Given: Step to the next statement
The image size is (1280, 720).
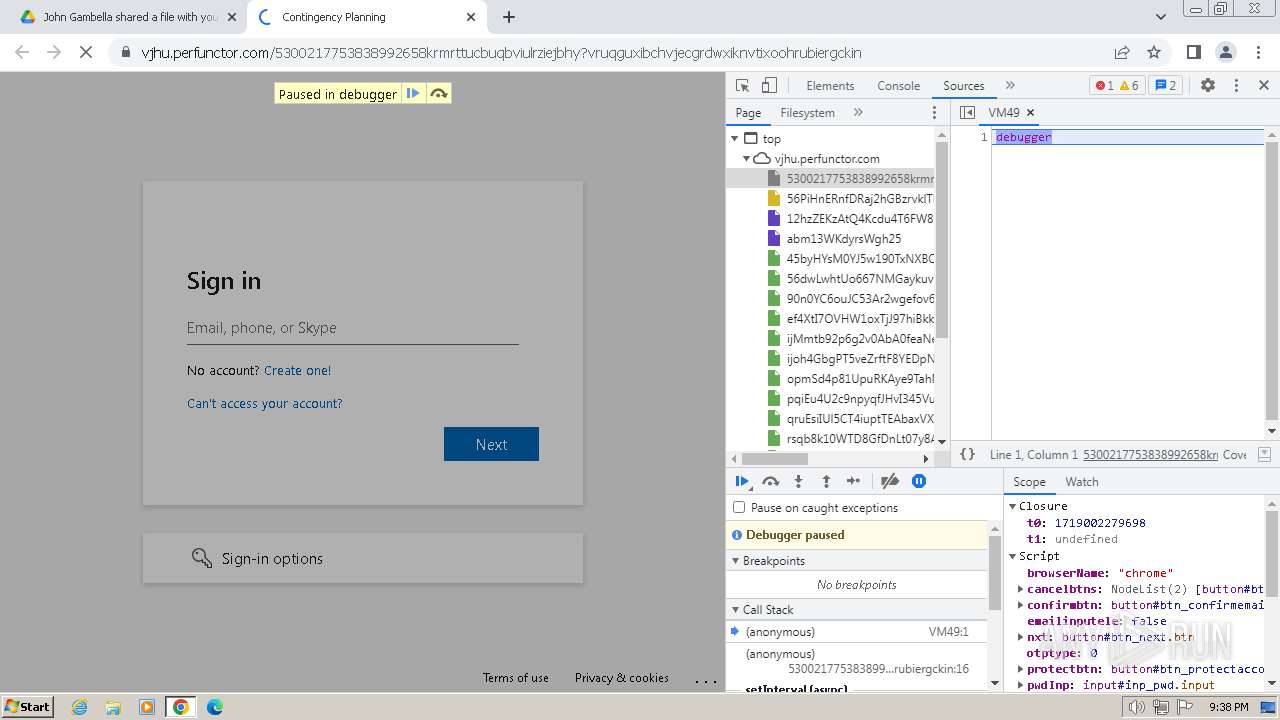Looking at the screenshot, I should (853, 482).
